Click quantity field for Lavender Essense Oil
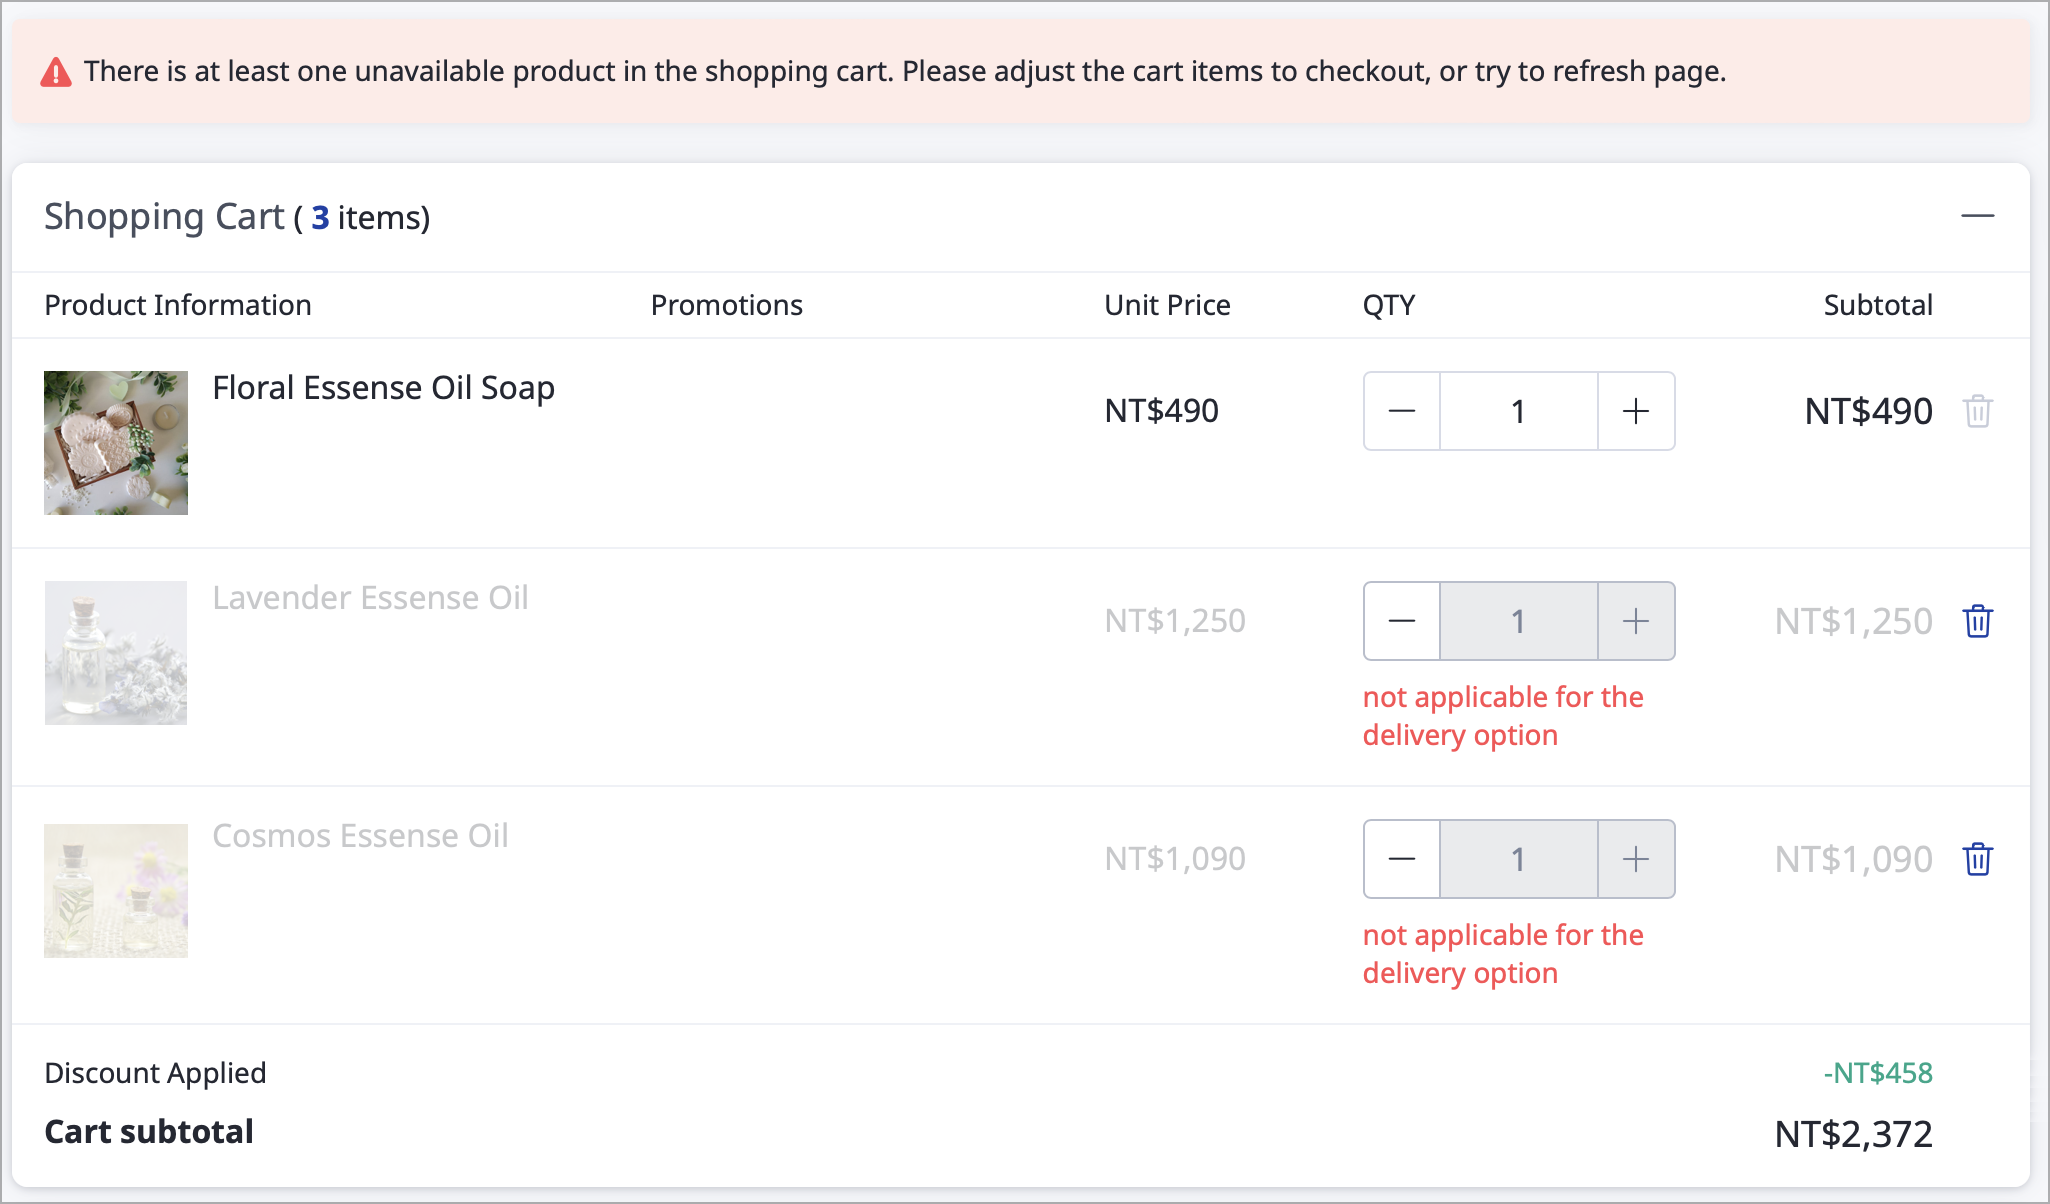The image size is (2050, 1204). [x=1518, y=621]
